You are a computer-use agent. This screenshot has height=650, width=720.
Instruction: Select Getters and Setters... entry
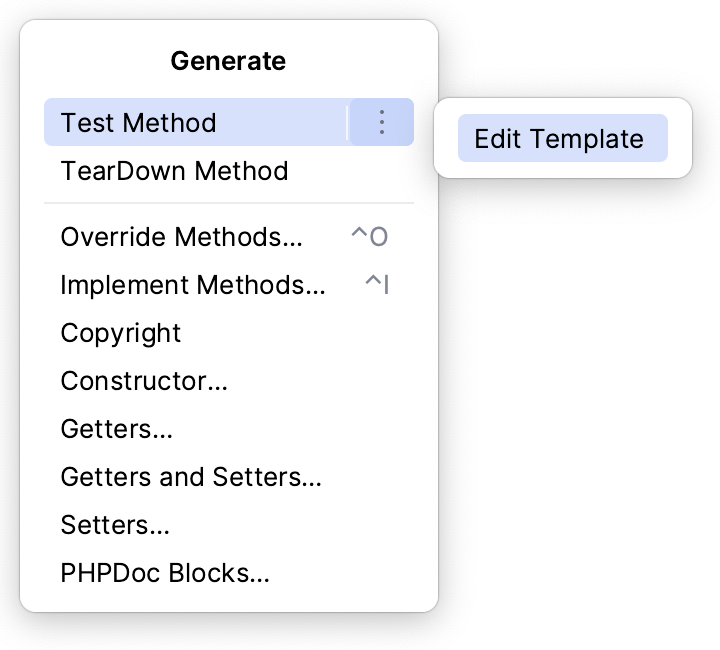(191, 477)
